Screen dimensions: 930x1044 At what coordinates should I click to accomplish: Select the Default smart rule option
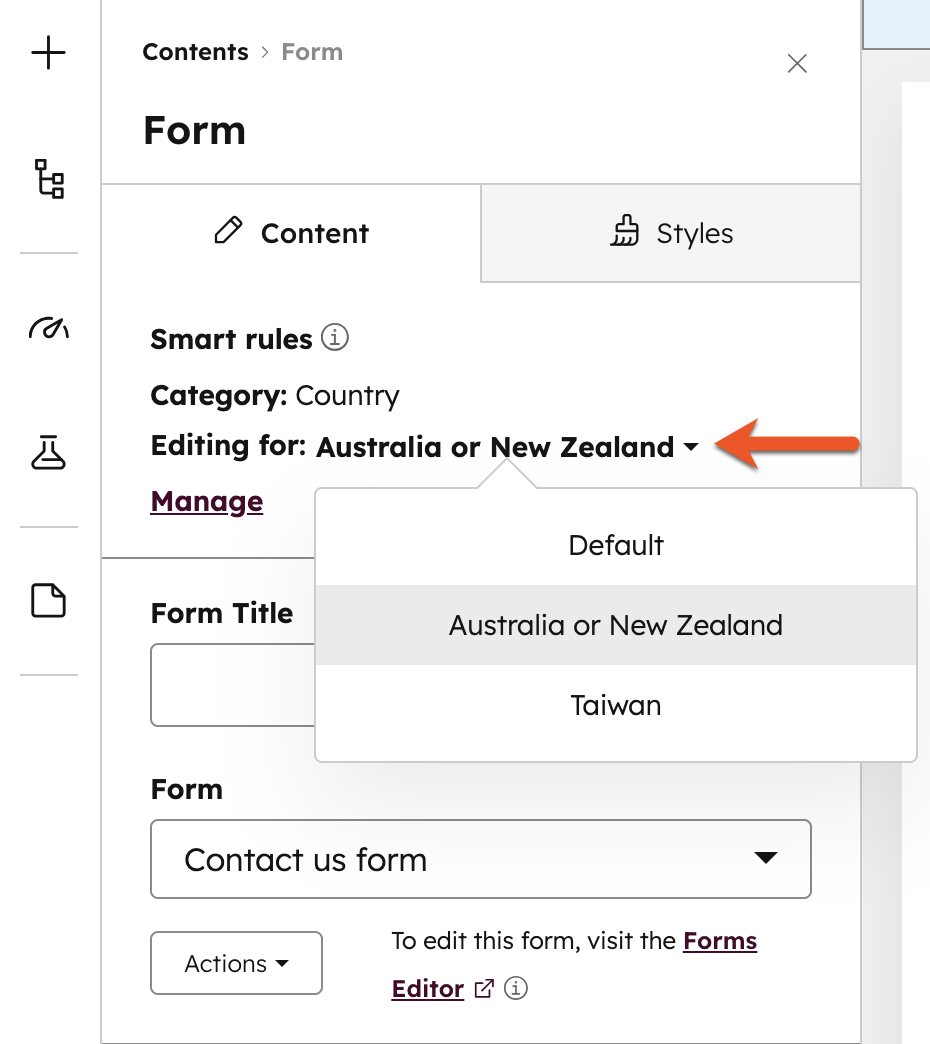point(615,545)
